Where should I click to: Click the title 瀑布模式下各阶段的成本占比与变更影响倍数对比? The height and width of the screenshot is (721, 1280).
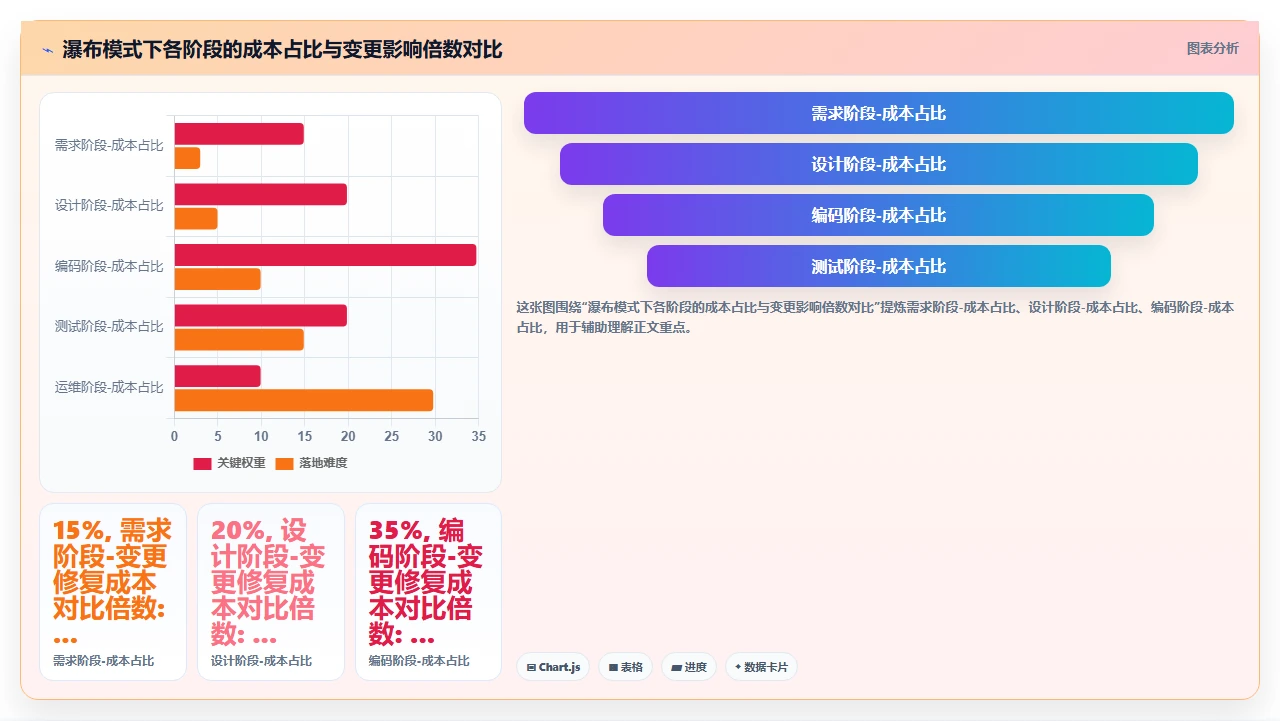point(282,49)
